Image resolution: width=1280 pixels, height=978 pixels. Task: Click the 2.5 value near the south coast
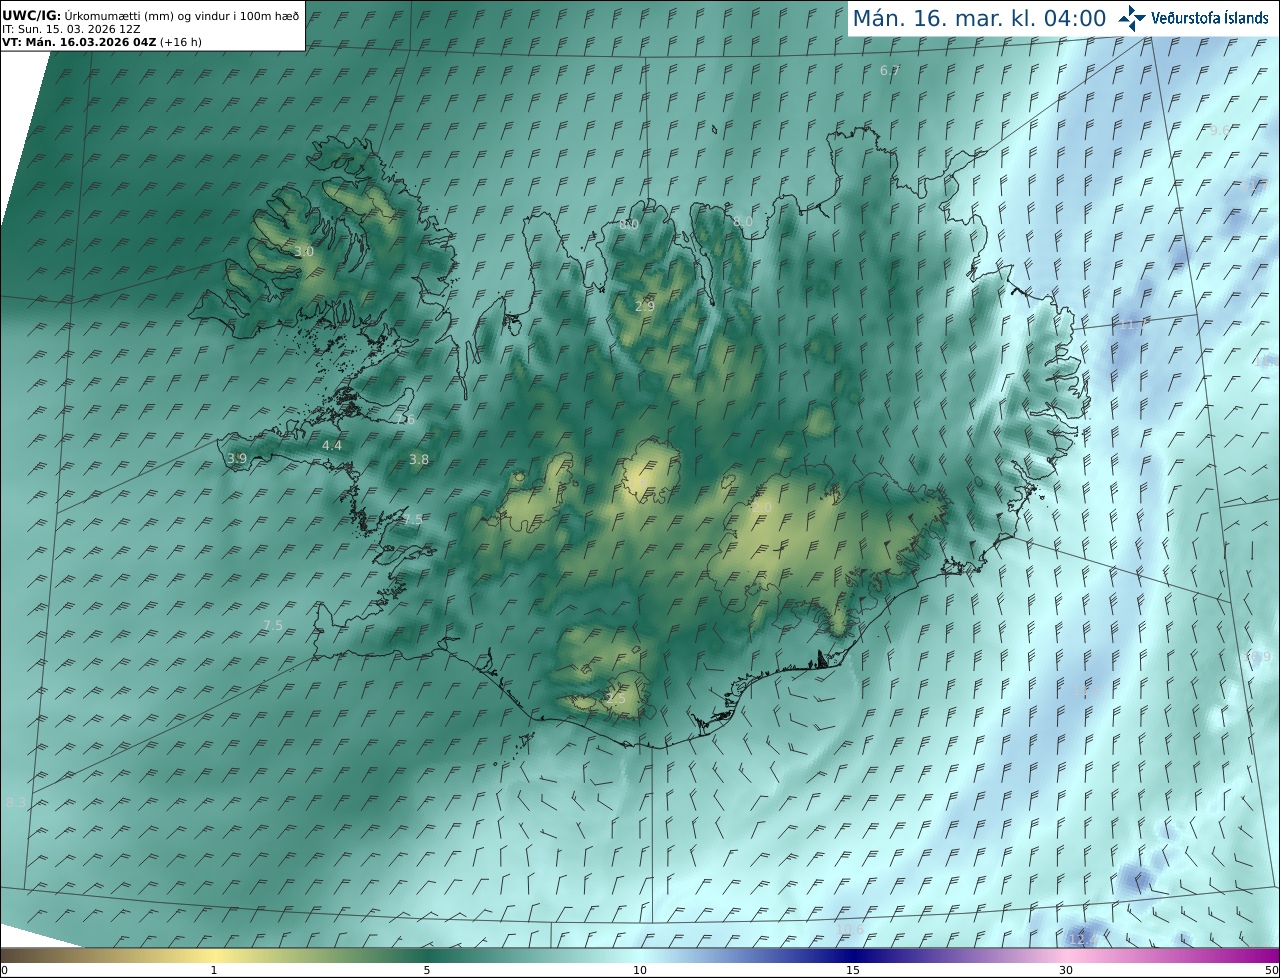pyautogui.click(x=616, y=699)
